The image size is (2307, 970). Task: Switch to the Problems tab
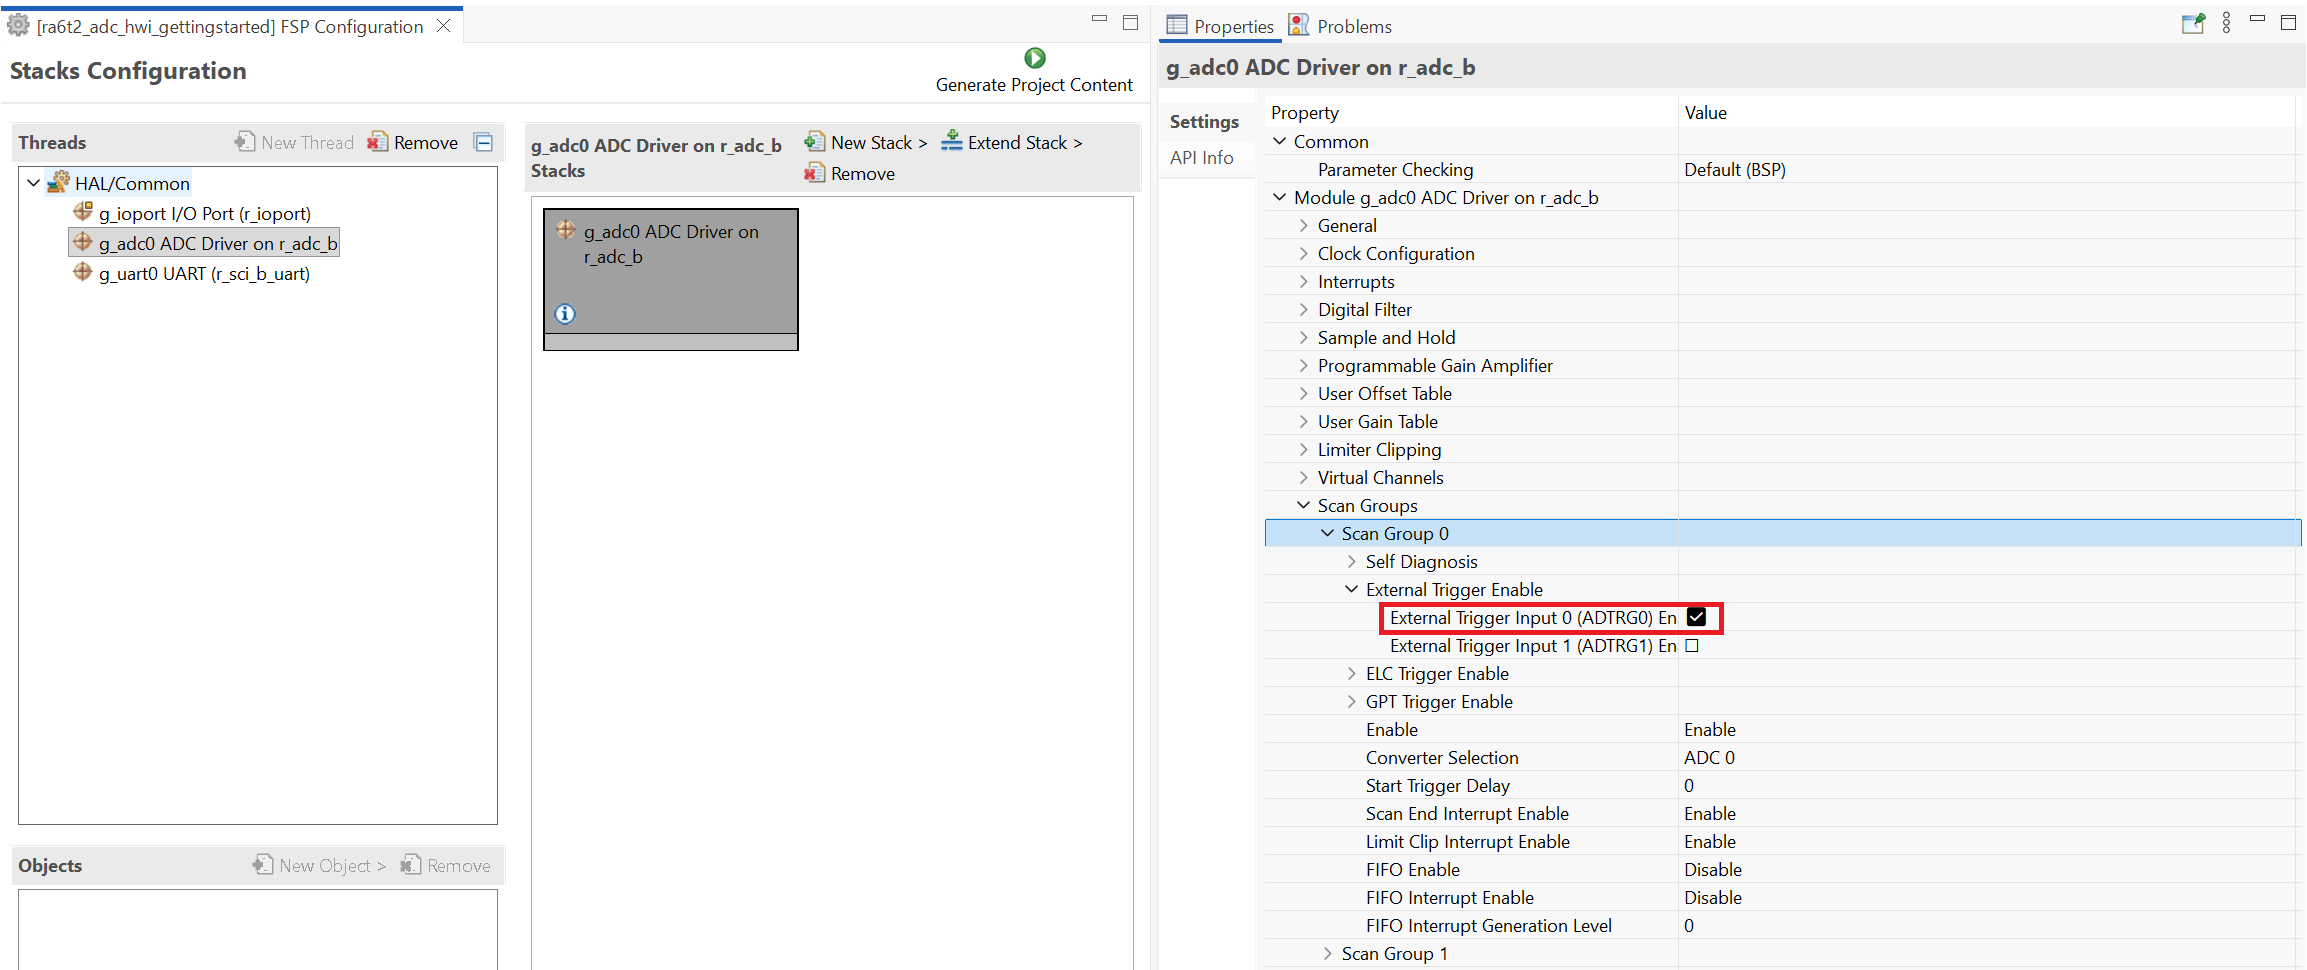click(1341, 26)
